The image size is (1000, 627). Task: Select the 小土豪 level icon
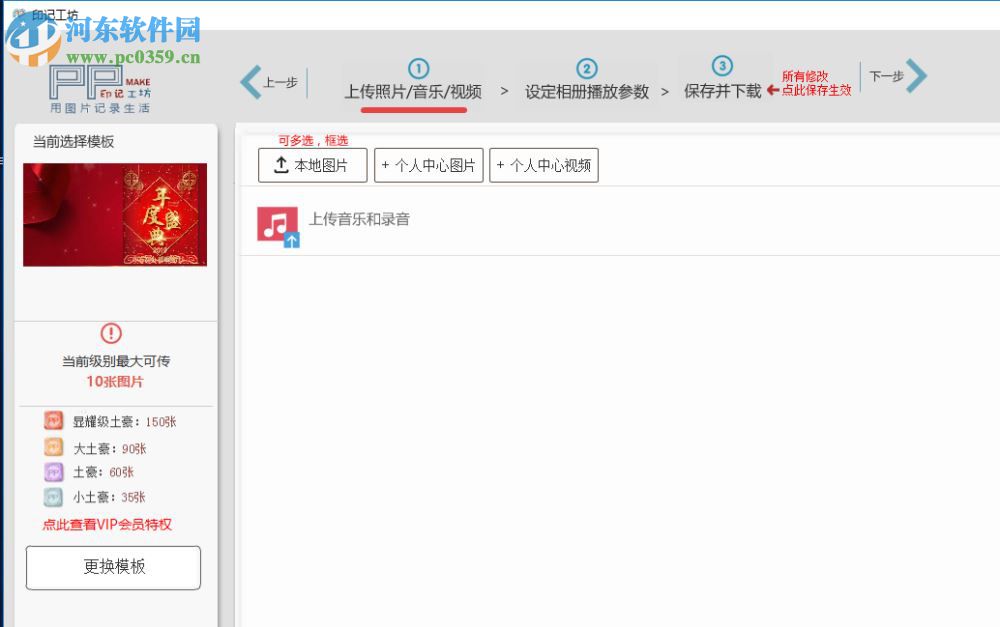(x=52, y=496)
